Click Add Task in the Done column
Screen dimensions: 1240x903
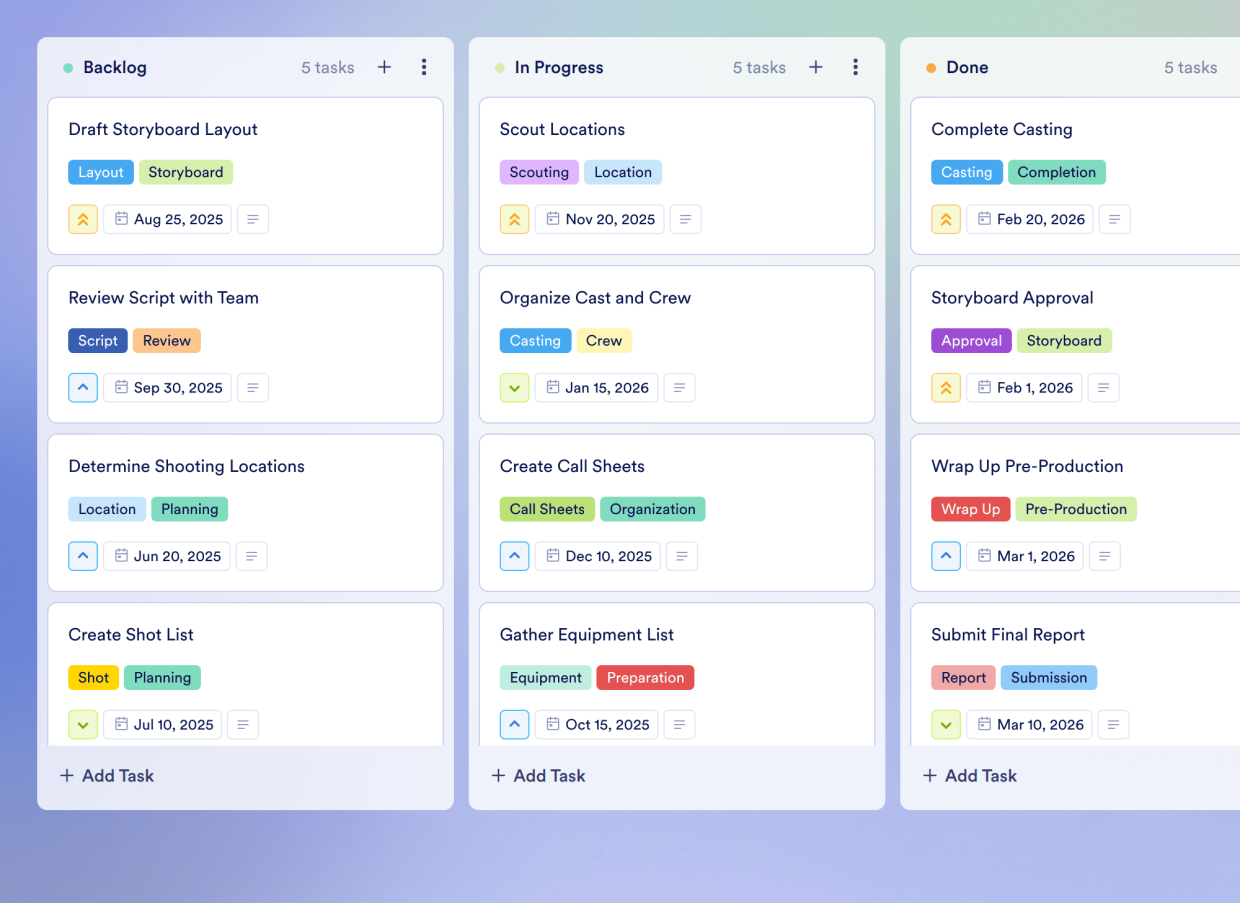click(x=969, y=775)
